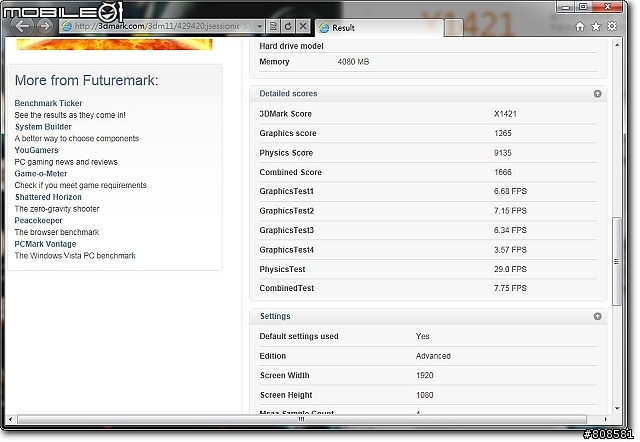Click the Edition value Advanced
The image size is (640, 442).
[x=433, y=356]
